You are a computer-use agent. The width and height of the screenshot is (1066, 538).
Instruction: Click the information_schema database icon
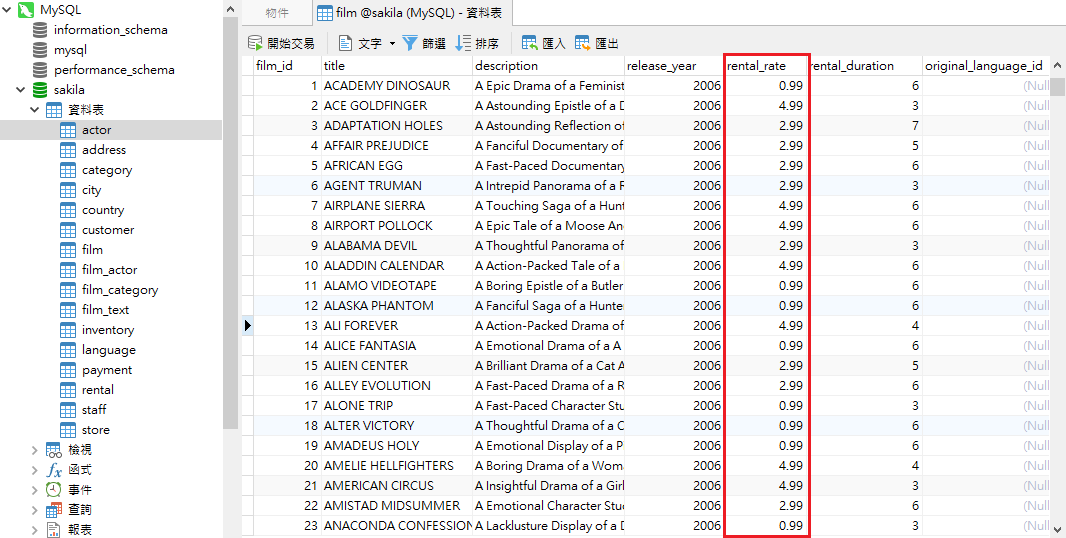pyautogui.click(x=40, y=30)
